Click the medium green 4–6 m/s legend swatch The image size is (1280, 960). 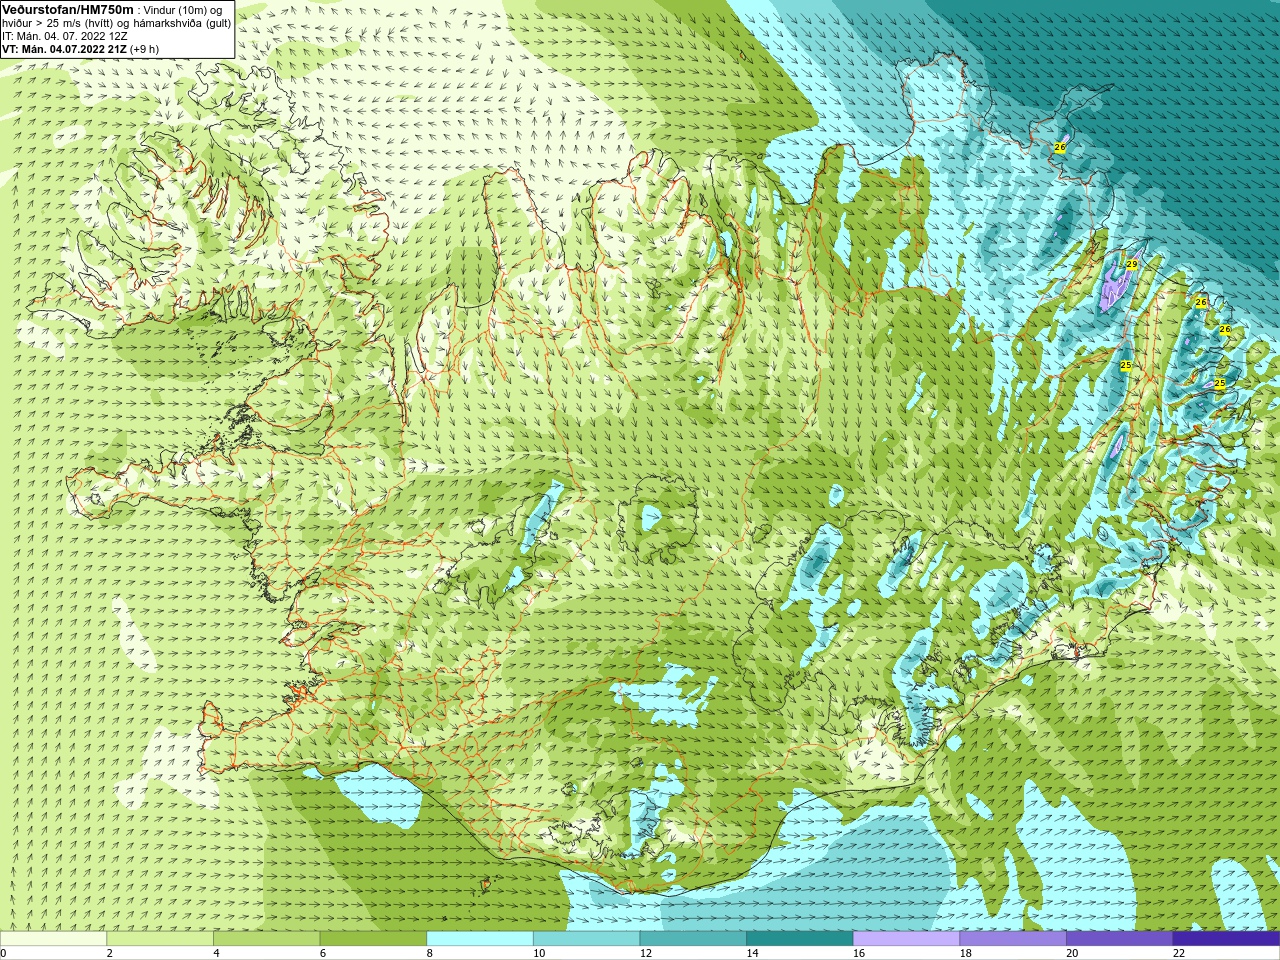266,939
